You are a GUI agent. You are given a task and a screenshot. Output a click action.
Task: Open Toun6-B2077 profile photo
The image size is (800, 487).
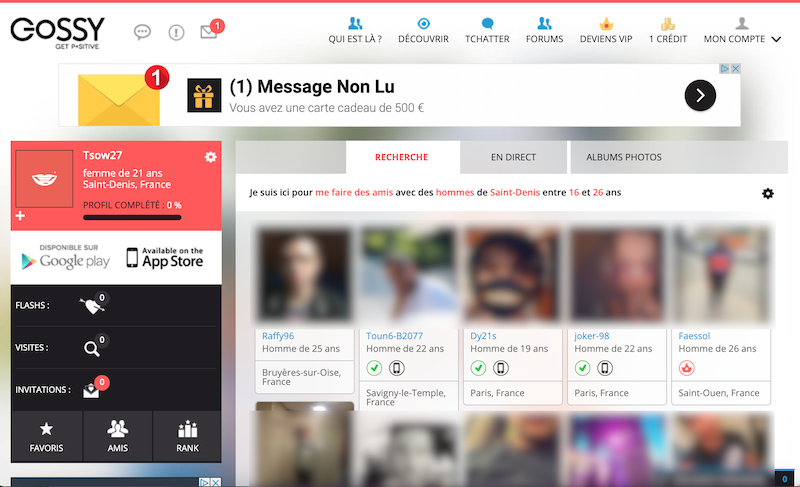409,275
